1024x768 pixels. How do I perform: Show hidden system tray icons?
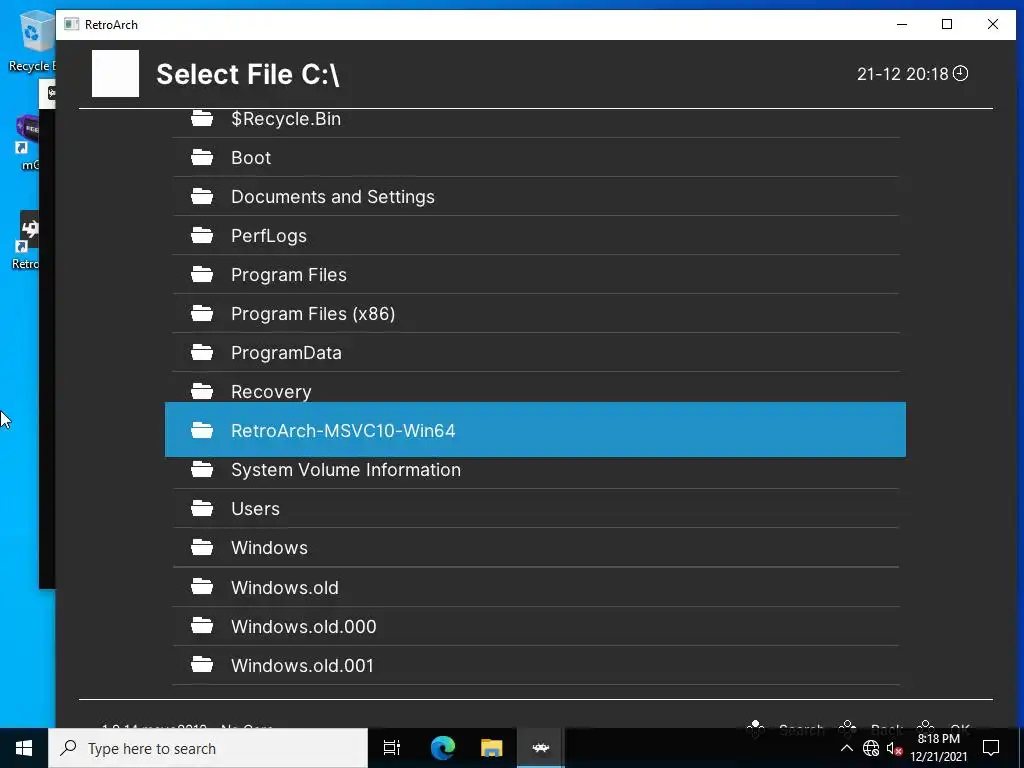point(846,748)
